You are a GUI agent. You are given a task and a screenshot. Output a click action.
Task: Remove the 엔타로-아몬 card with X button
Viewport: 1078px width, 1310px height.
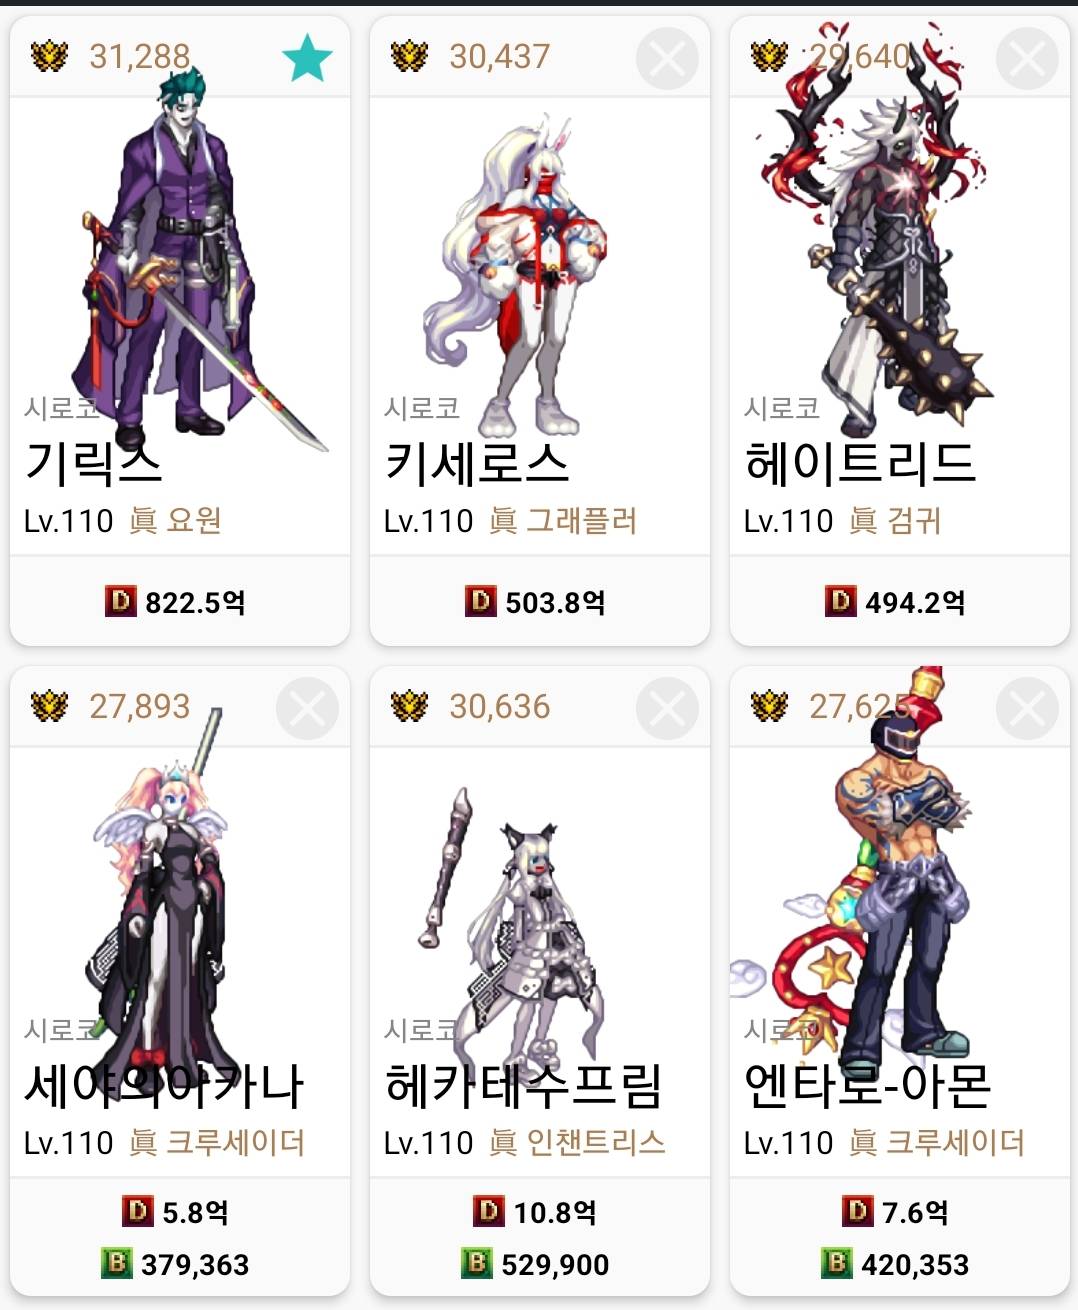[x=1027, y=708]
